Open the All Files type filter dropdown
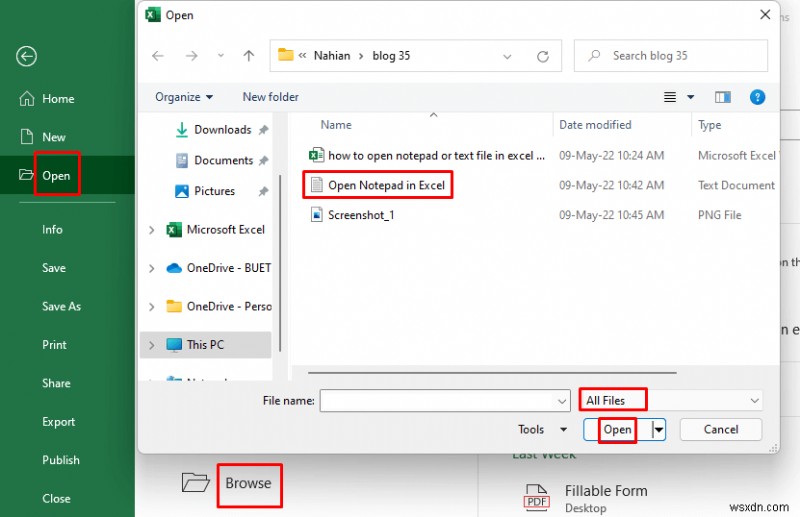The height and width of the screenshot is (517, 800). pos(671,401)
